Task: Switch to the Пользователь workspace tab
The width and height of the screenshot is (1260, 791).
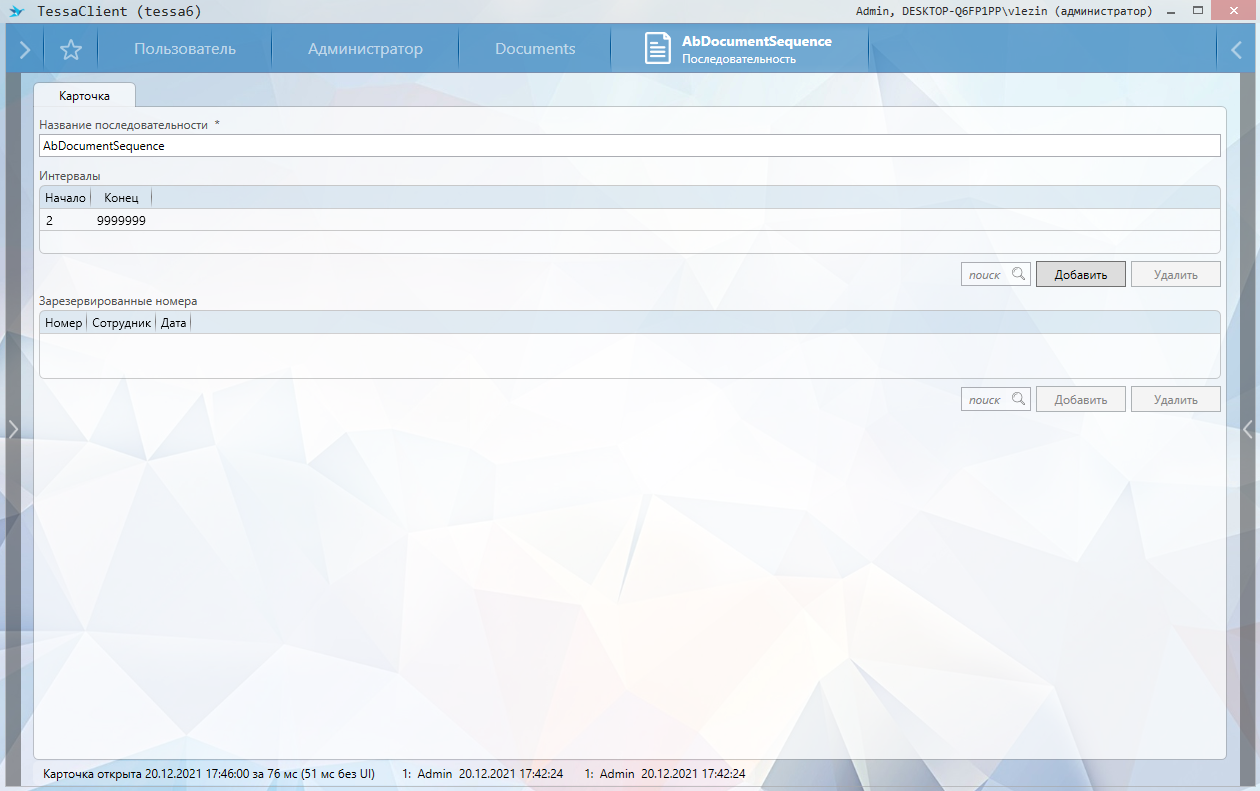Action: coord(185,49)
